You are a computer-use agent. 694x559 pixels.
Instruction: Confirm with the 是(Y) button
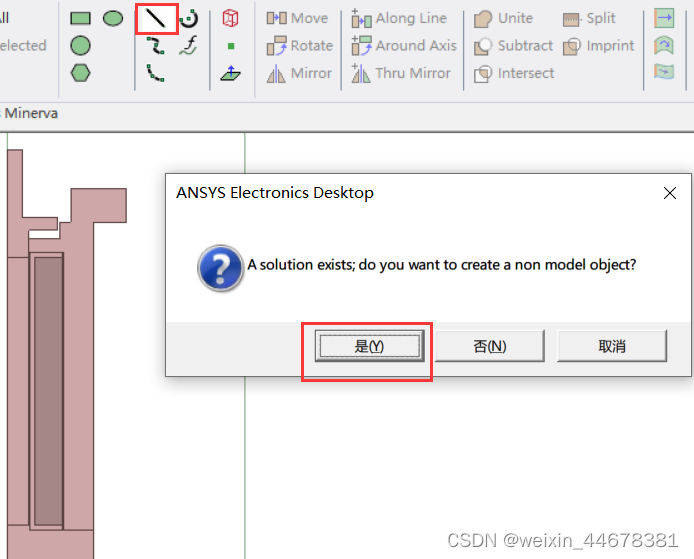tap(370, 346)
